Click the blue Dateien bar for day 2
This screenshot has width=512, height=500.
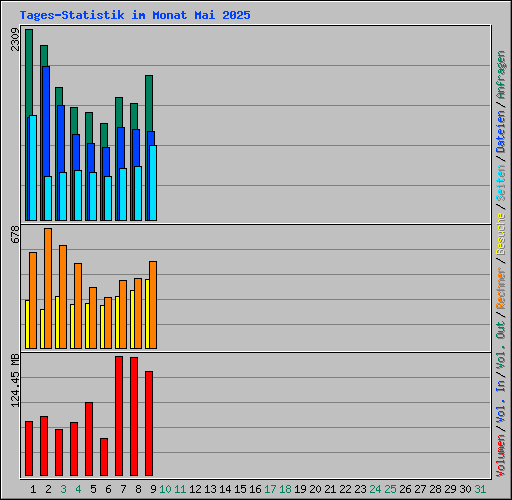46,121
